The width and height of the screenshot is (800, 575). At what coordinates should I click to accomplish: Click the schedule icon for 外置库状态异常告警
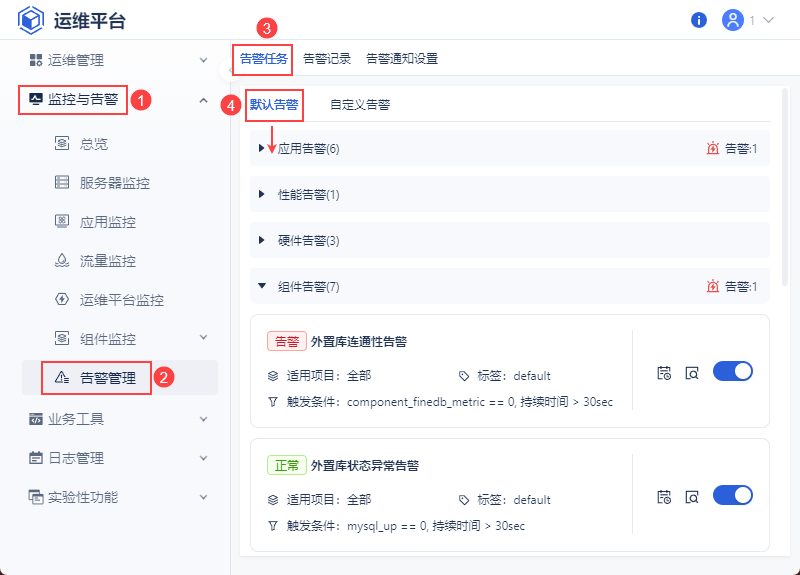[x=664, y=497]
